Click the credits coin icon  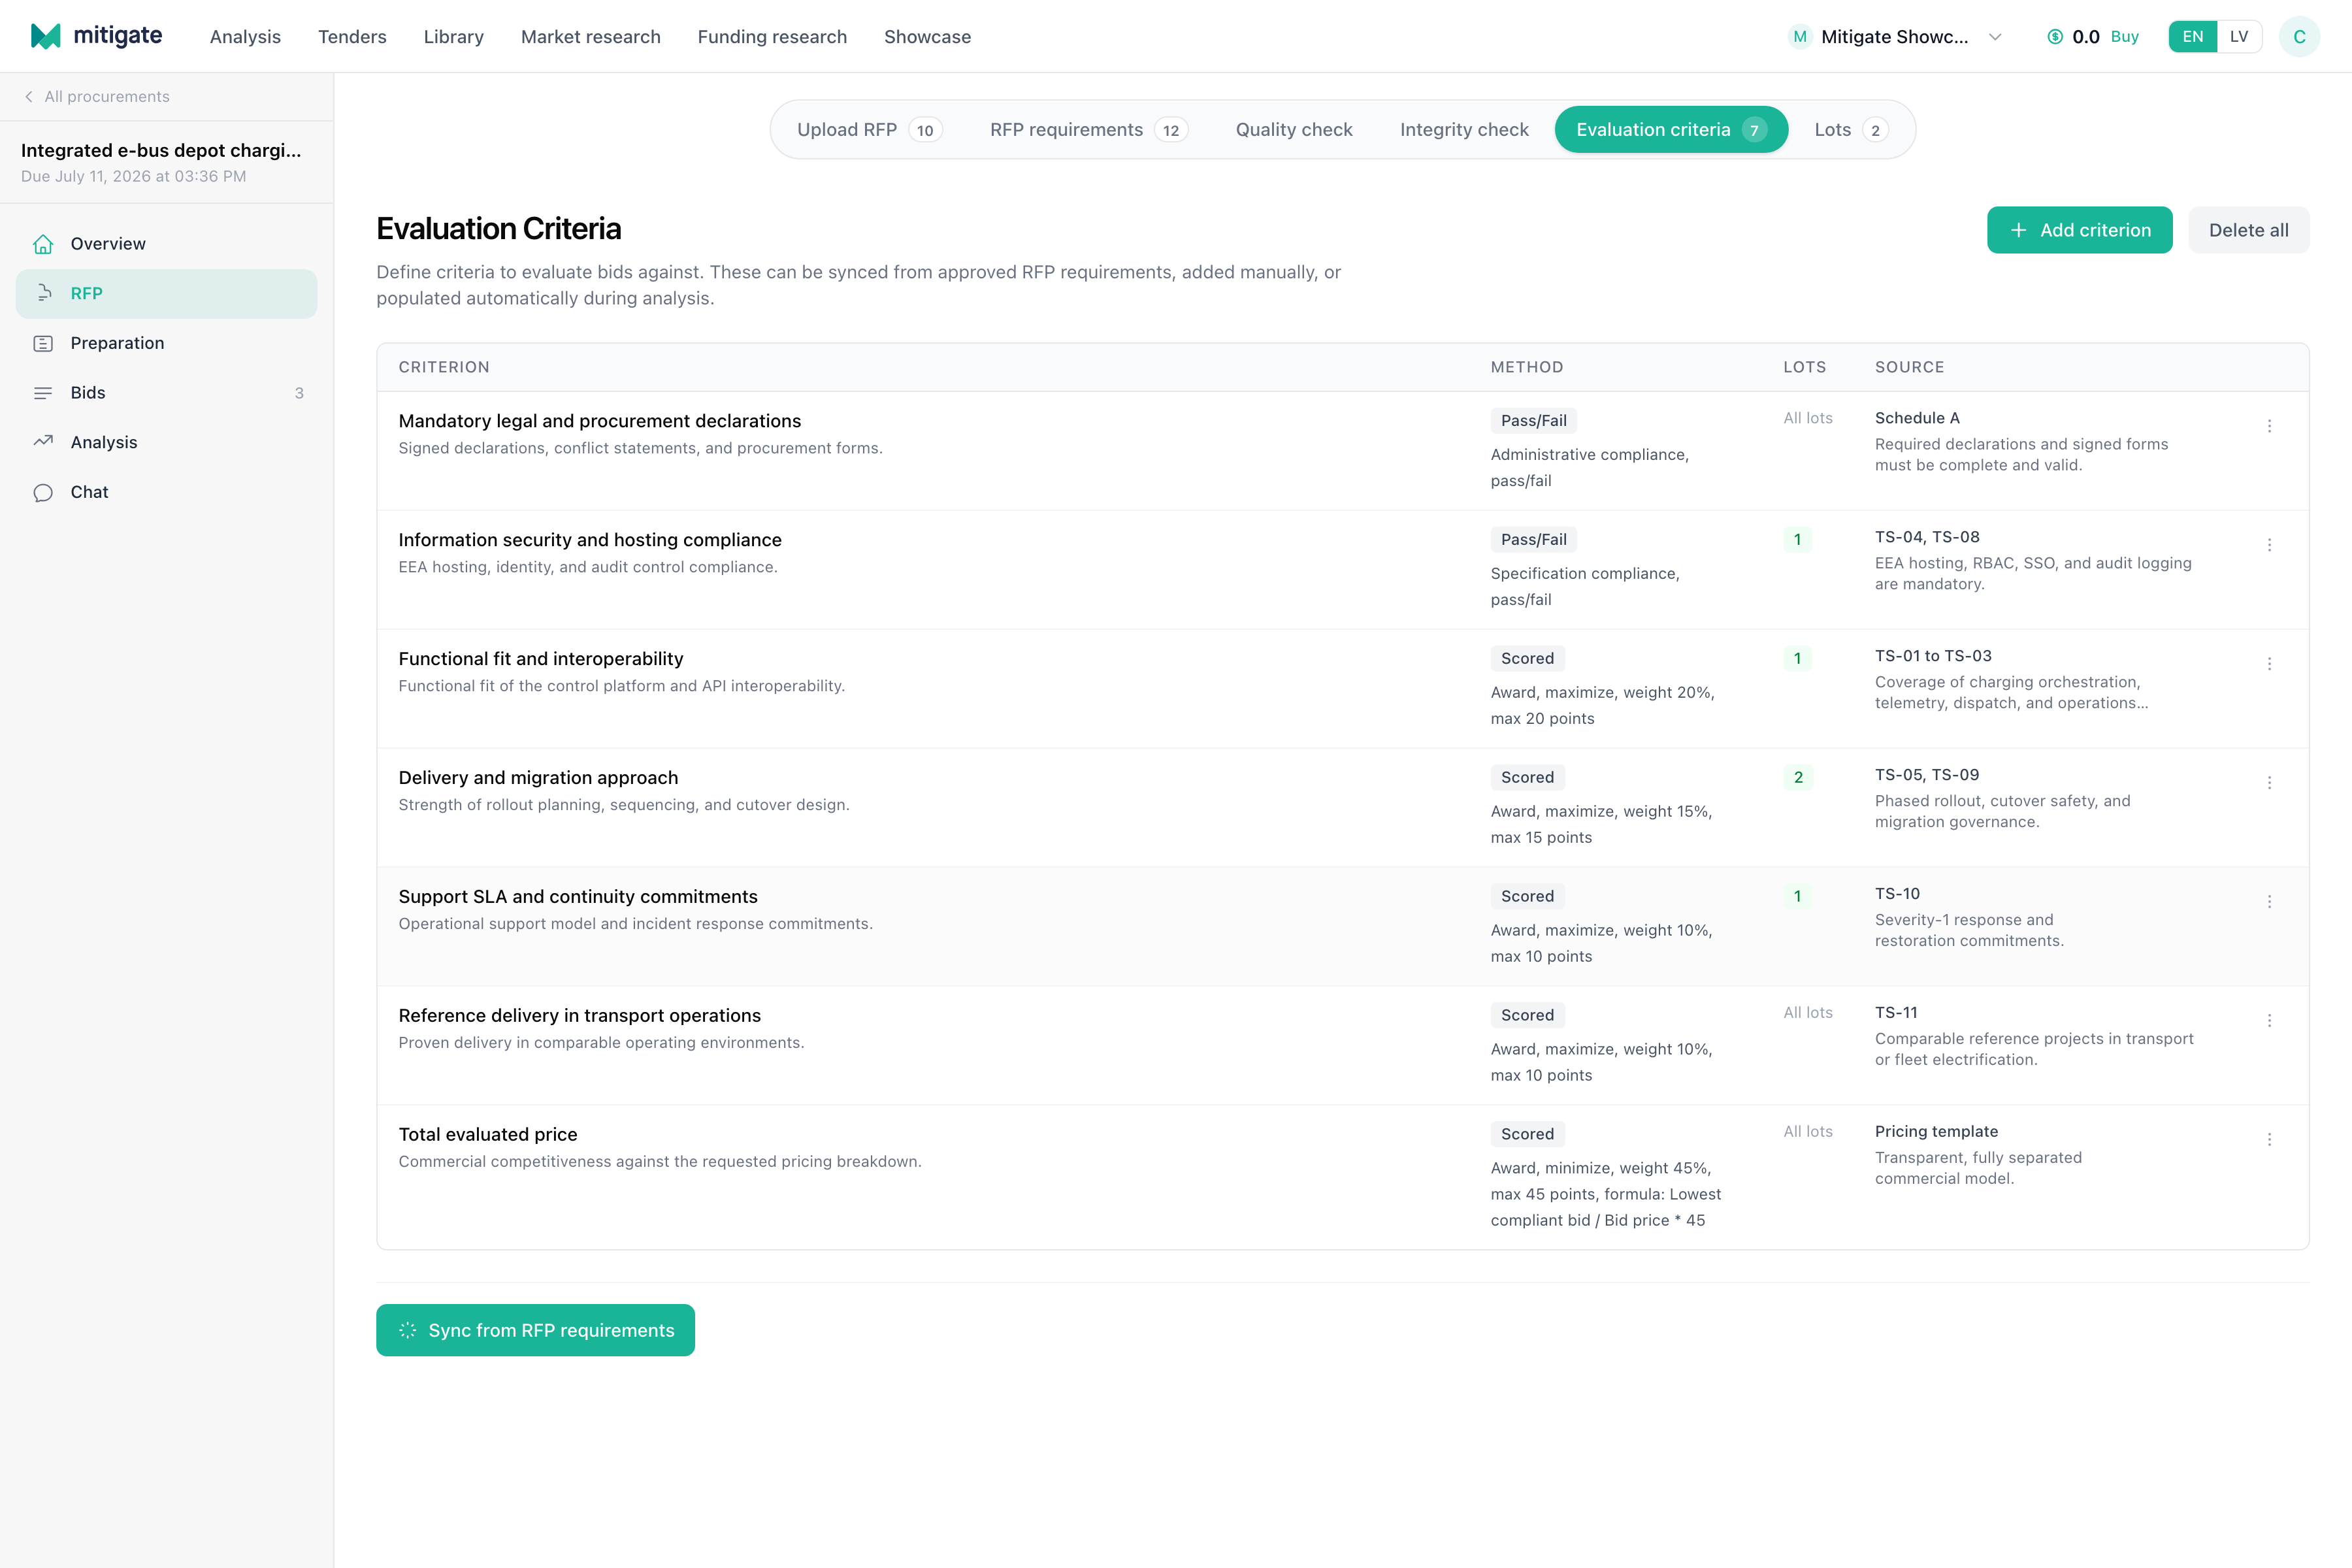(2055, 37)
